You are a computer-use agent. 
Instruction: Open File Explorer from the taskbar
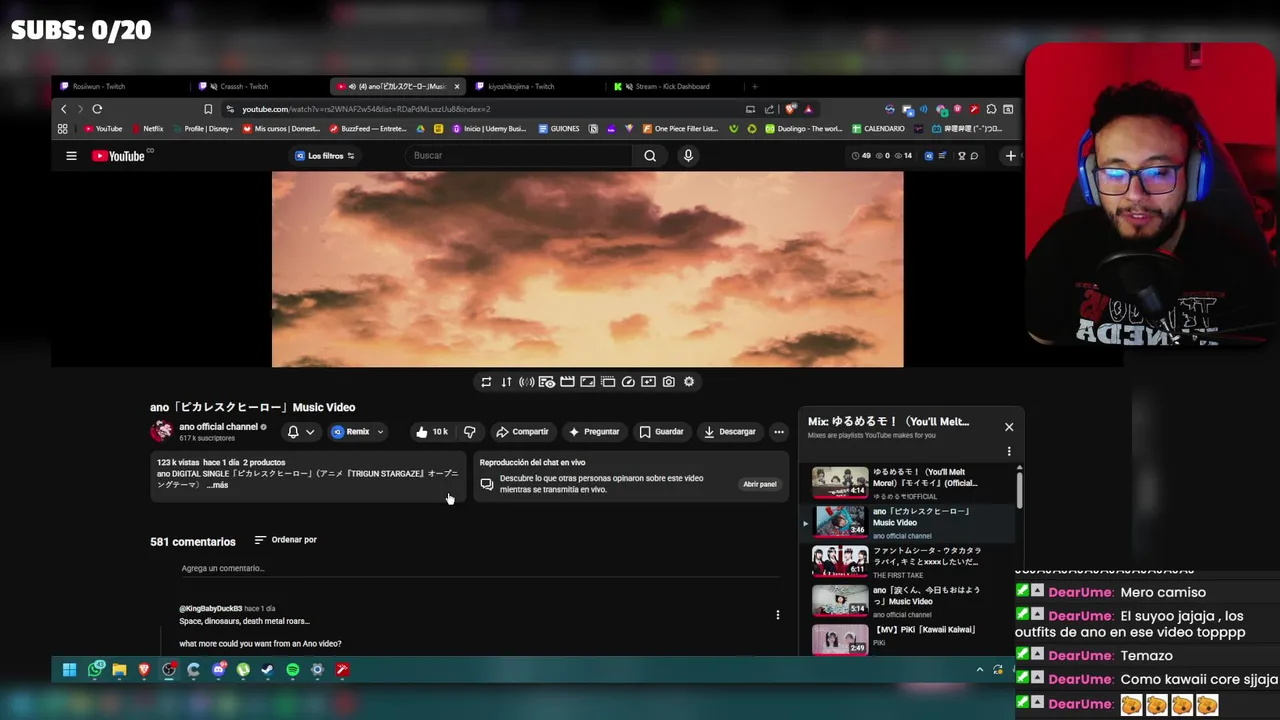119,670
